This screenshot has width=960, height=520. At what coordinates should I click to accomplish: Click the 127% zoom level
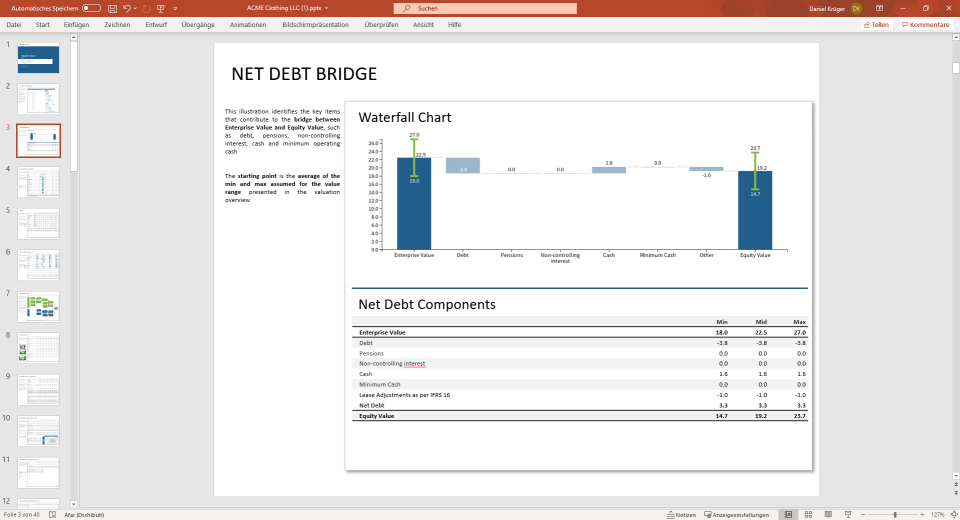[x=937, y=515]
